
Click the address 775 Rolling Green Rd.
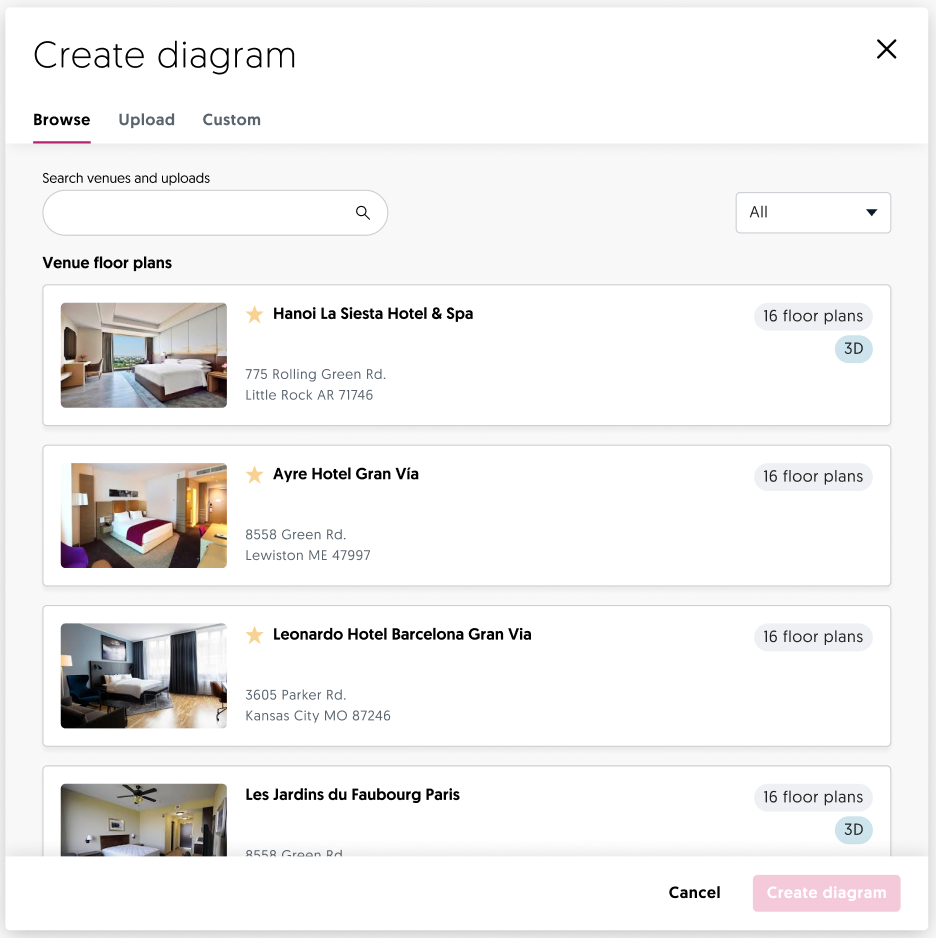pos(316,374)
